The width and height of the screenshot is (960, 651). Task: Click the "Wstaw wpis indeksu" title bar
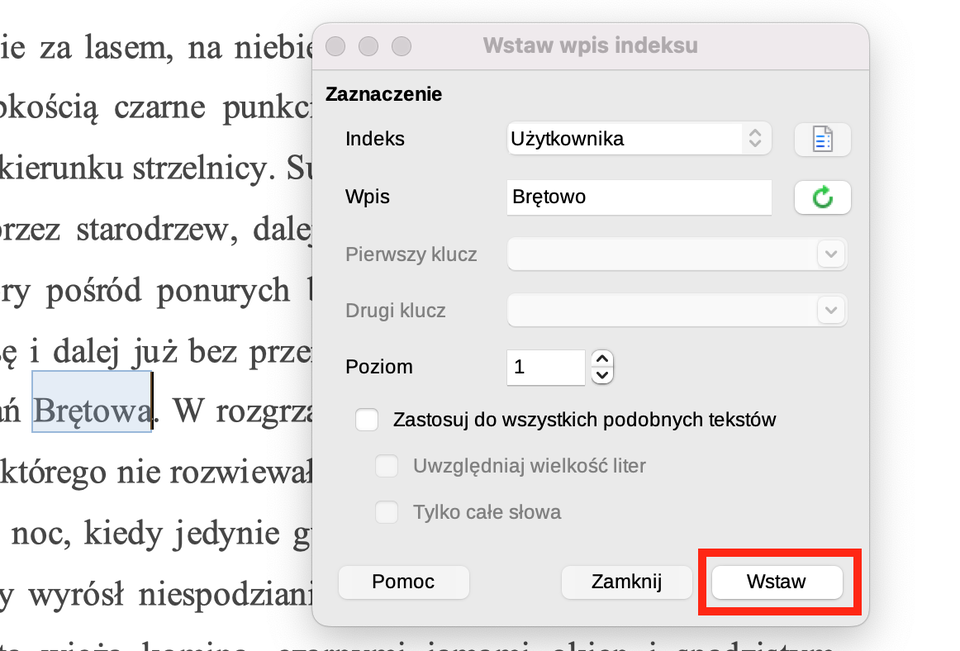point(590,46)
